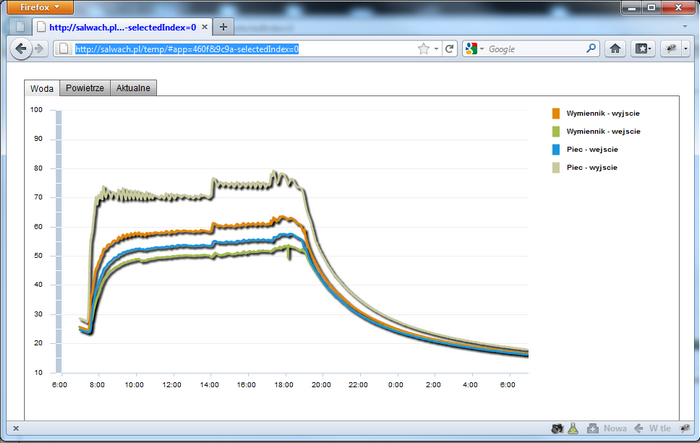Bookmark this page with the star icon
The height and width of the screenshot is (443, 700).
click(x=424, y=49)
